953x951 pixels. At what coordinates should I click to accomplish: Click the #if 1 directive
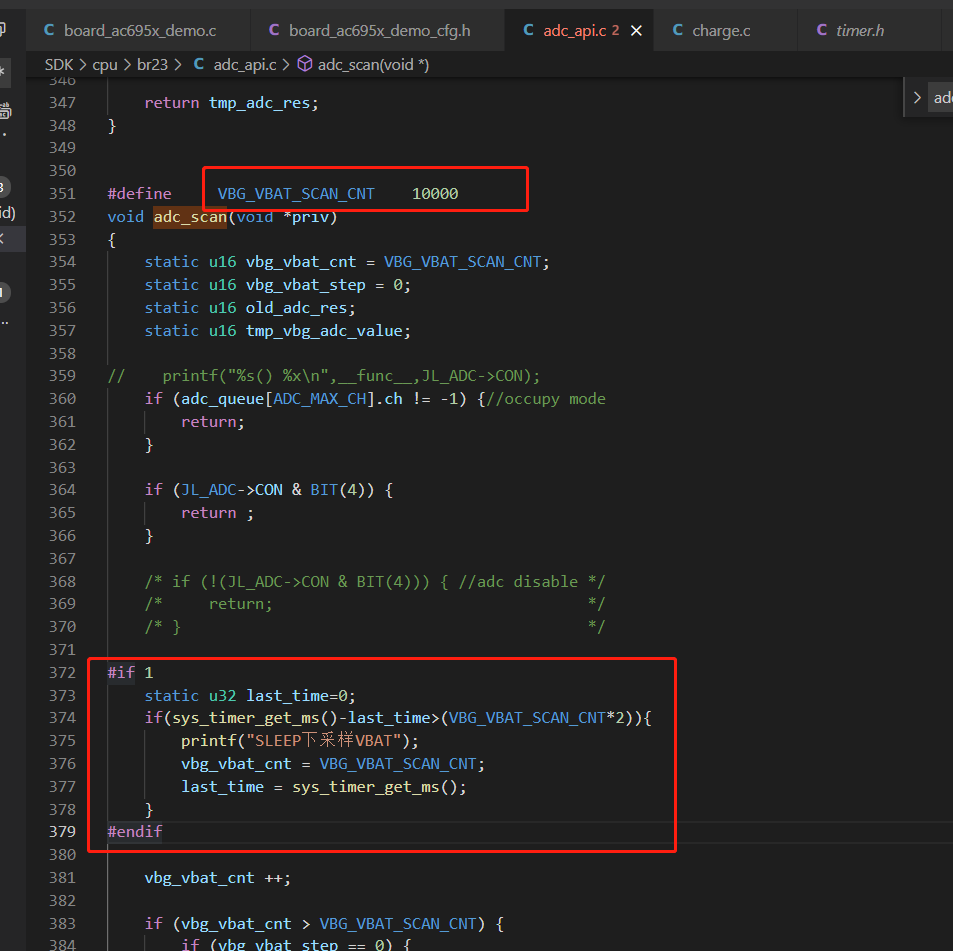(130, 673)
